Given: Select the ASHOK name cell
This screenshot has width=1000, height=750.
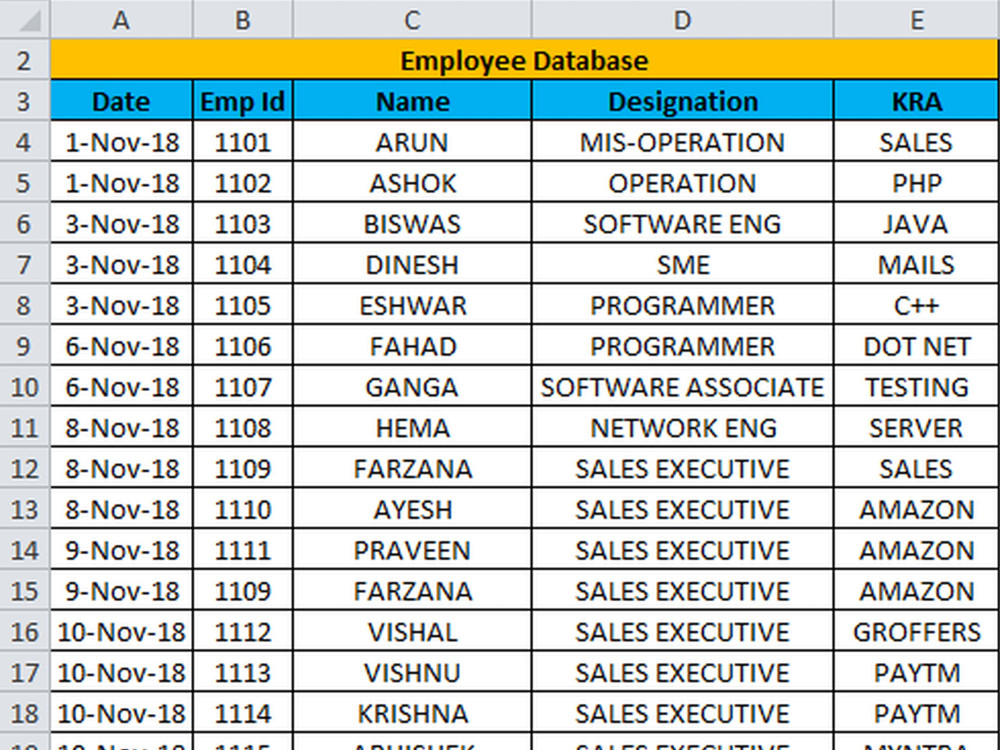Looking at the screenshot, I should [412, 182].
